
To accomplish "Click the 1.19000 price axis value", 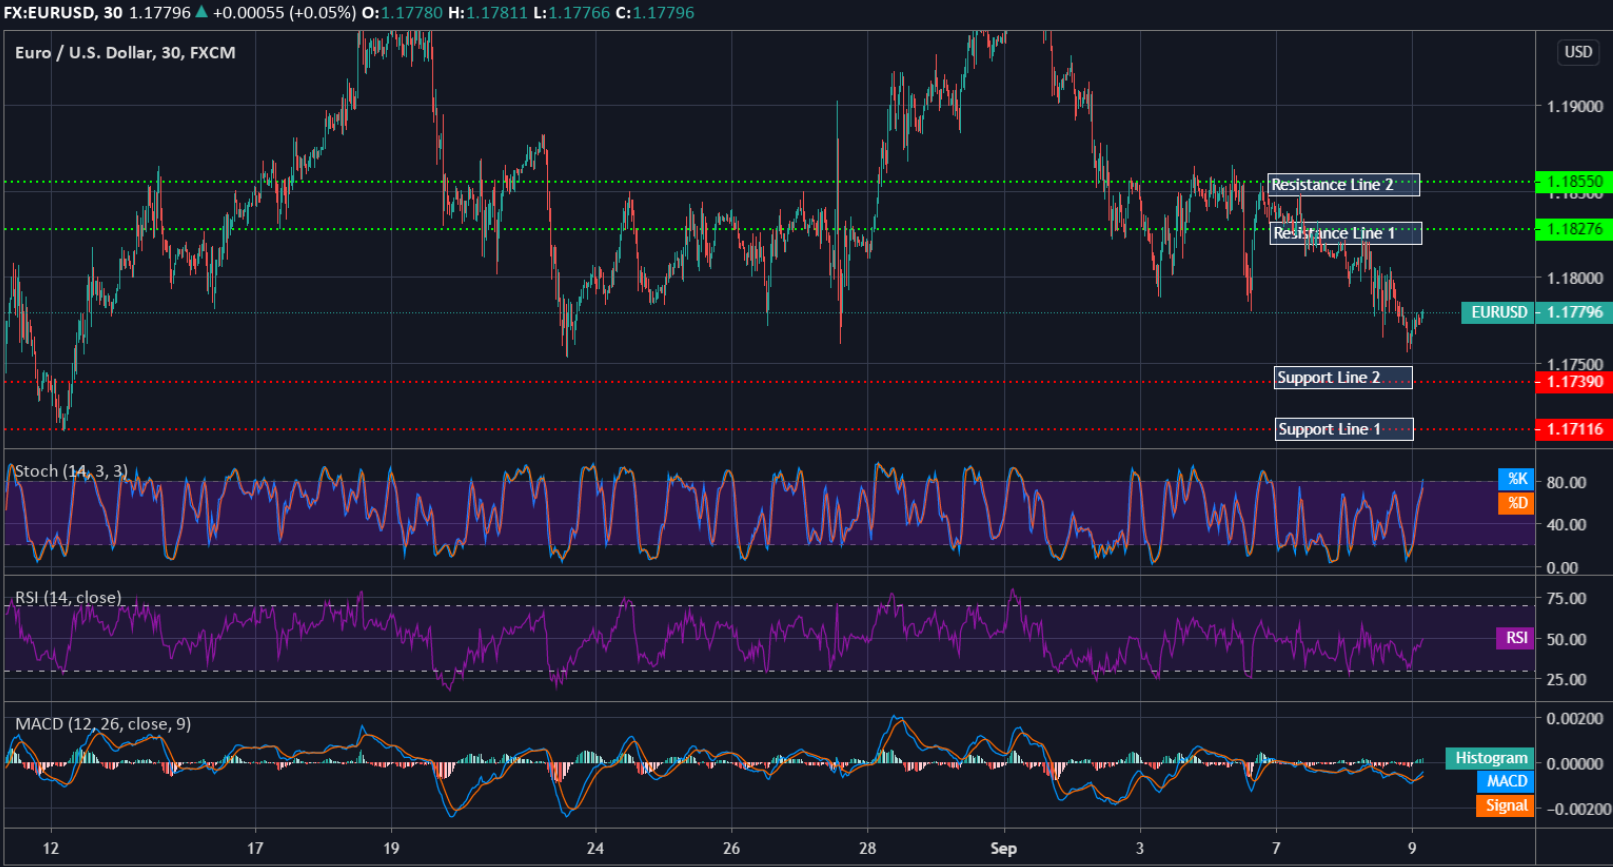I will point(1574,106).
